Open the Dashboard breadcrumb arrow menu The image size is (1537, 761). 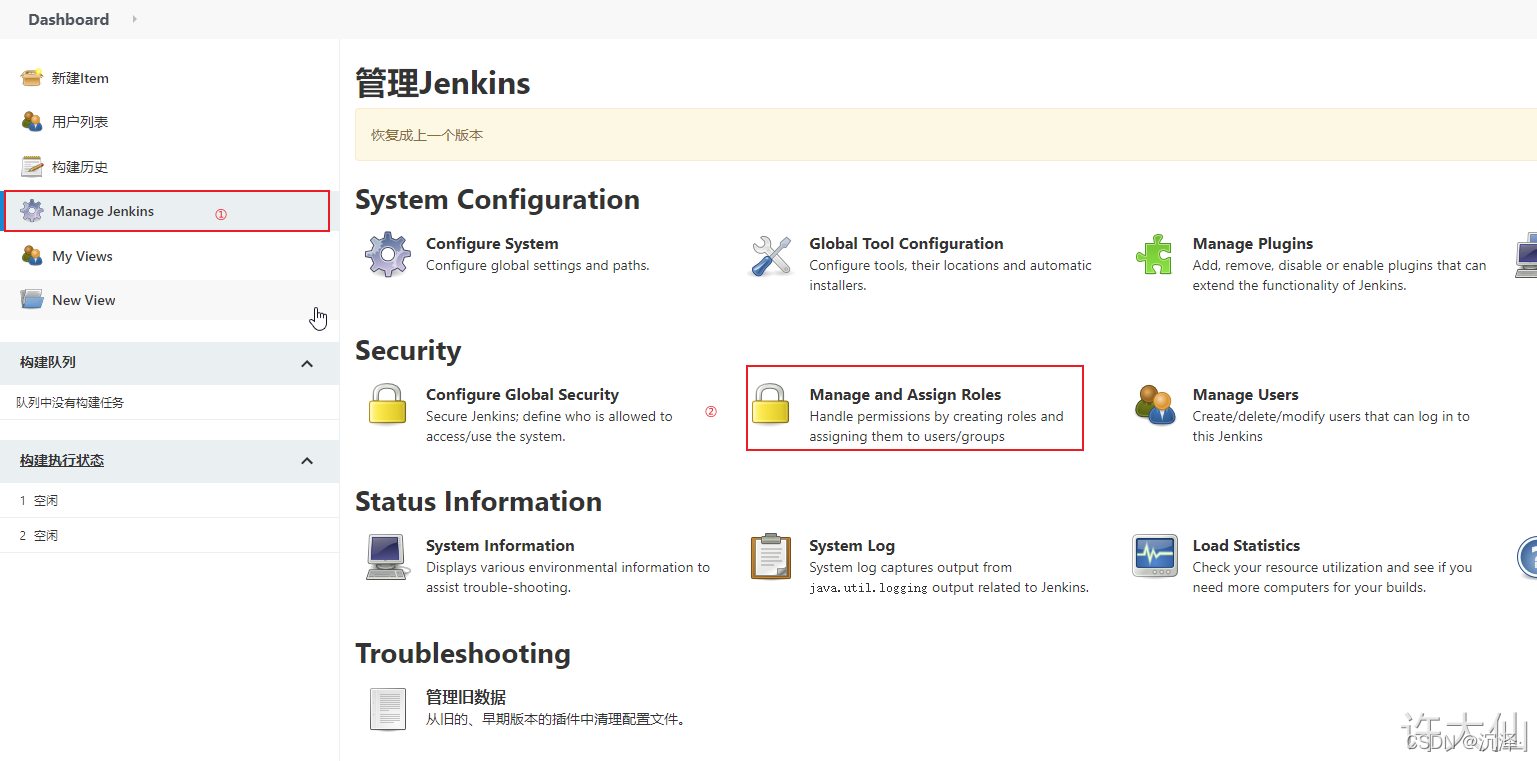click(135, 19)
